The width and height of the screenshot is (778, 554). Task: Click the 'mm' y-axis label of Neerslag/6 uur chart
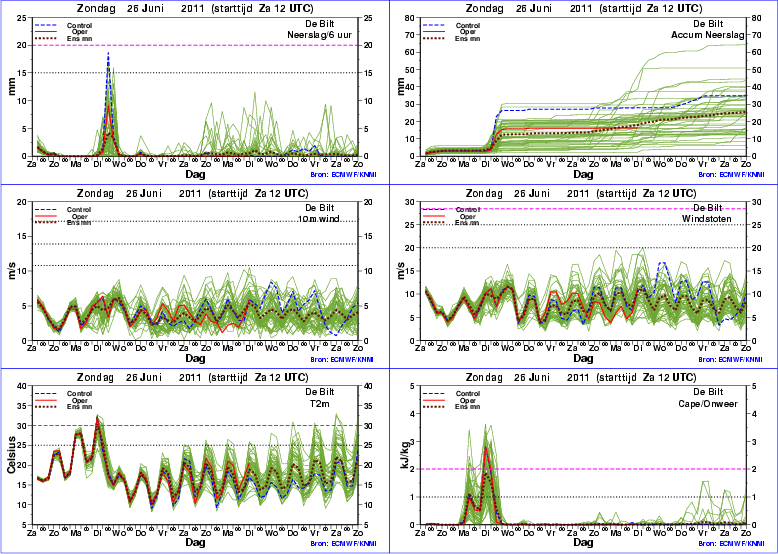[10, 87]
